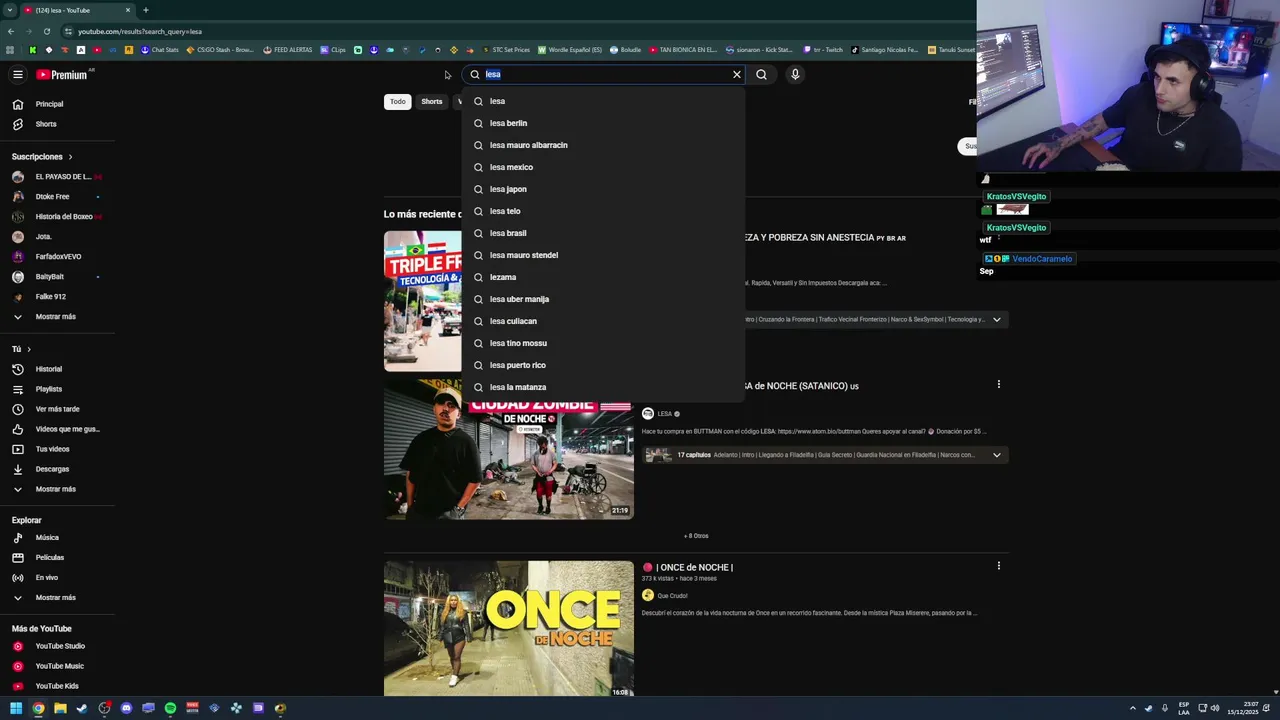Click inside the search field containing lesa
1280x720 pixels.
click(605, 74)
